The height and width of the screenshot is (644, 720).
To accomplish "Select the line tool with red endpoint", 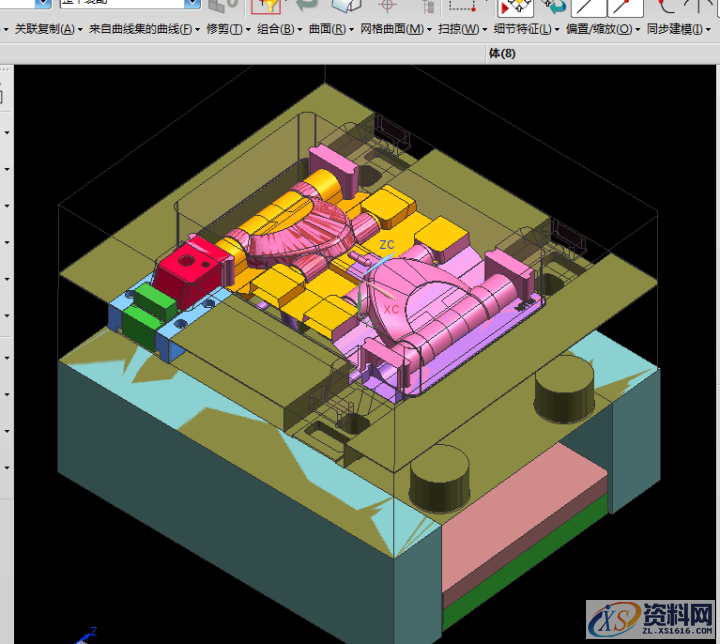I will click(x=627, y=6).
